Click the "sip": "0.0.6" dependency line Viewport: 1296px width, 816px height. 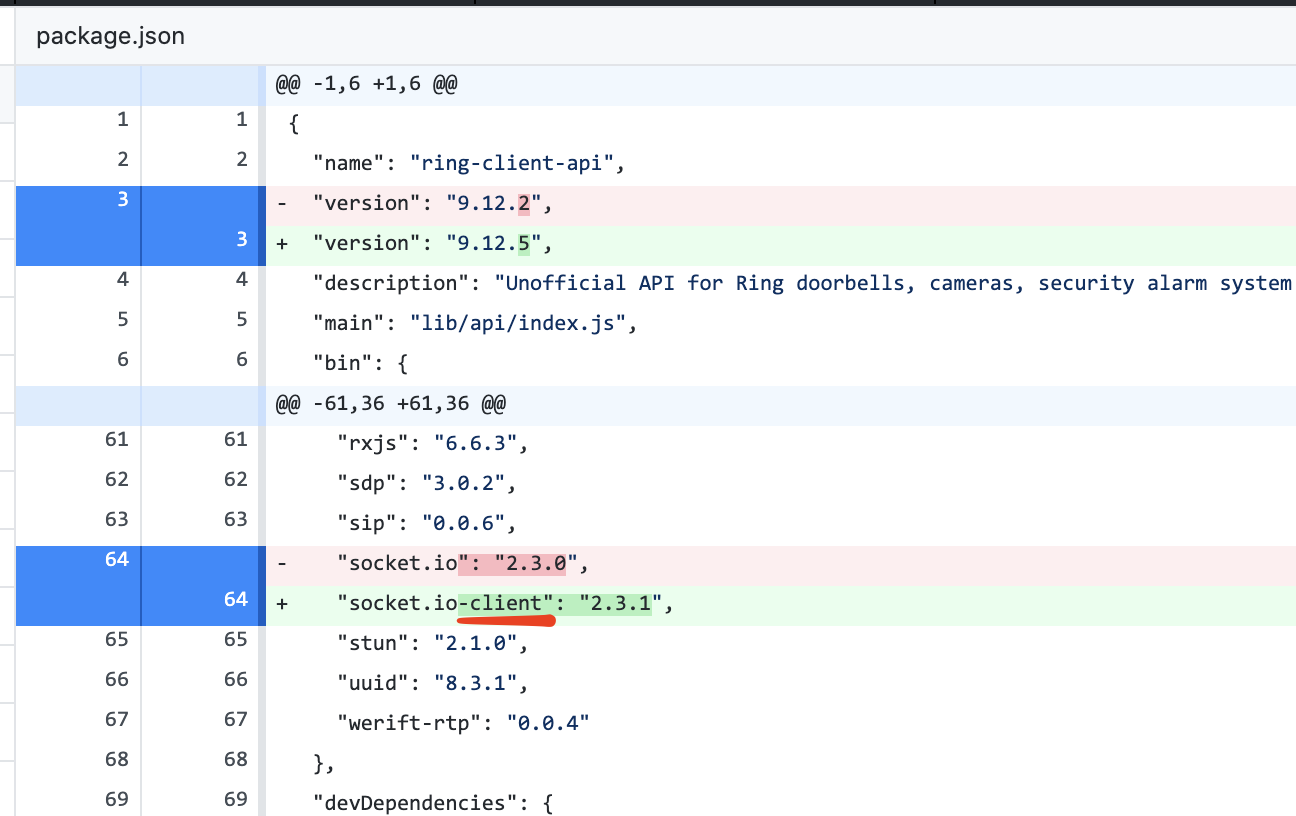(x=781, y=523)
